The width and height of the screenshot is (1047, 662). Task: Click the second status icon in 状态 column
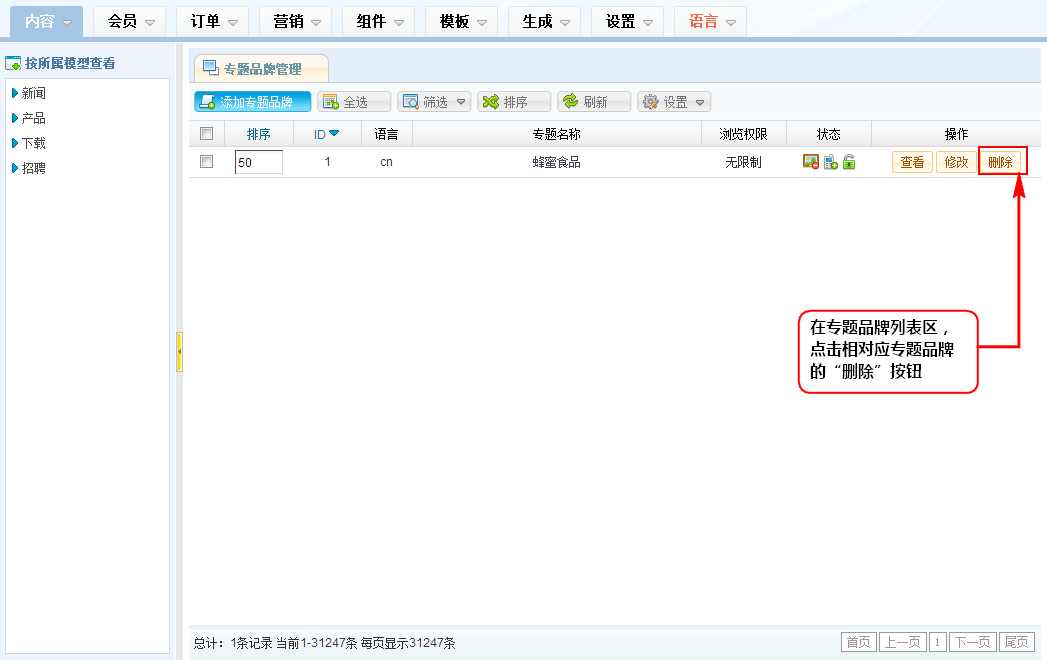coord(830,162)
